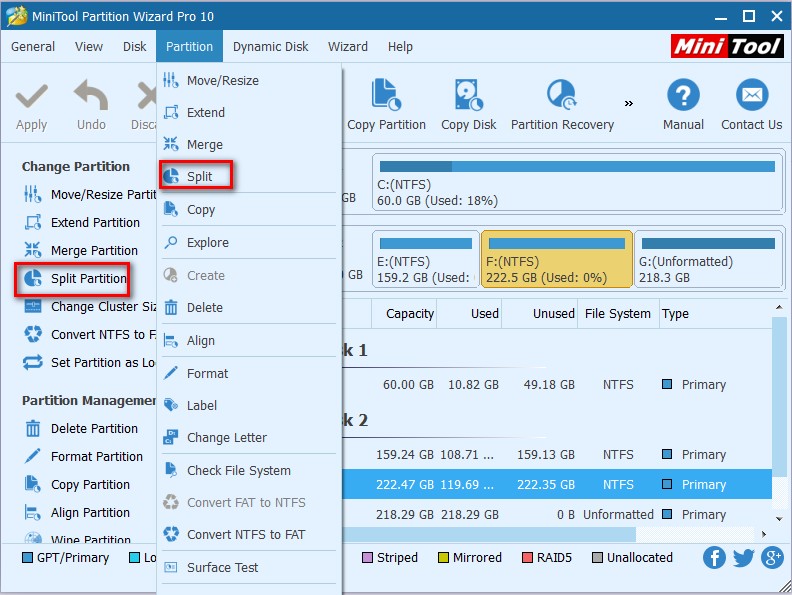Click the Label tag icon in the menu
The width and height of the screenshot is (792, 595).
pyautogui.click(x=171, y=405)
